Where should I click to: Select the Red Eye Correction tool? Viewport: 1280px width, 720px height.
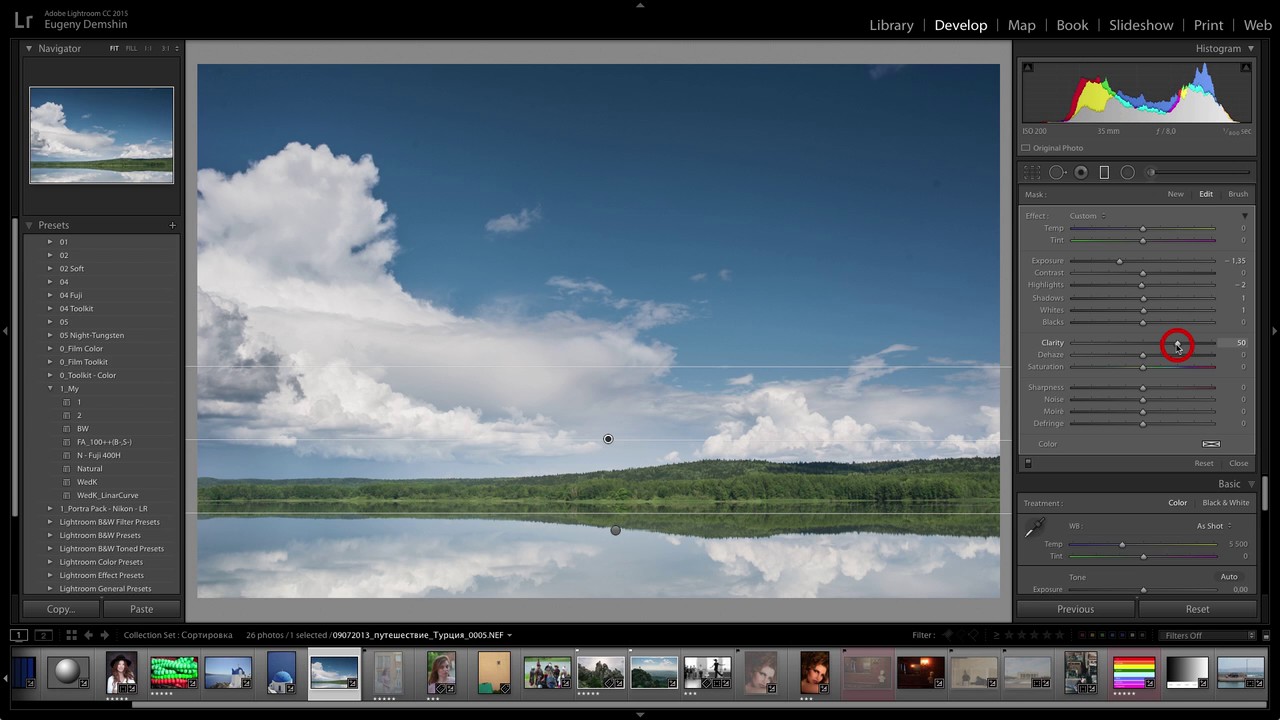pos(1080,173)
